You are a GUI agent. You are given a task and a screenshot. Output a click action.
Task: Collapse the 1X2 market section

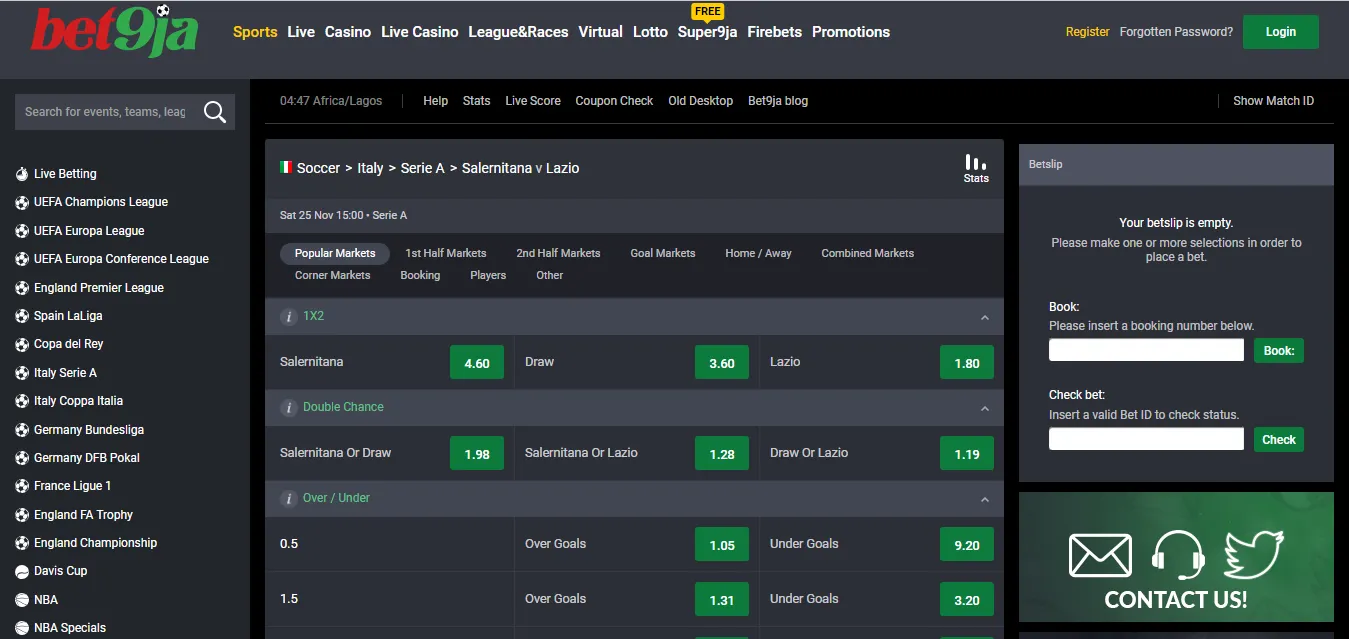(x=983, y=315)
